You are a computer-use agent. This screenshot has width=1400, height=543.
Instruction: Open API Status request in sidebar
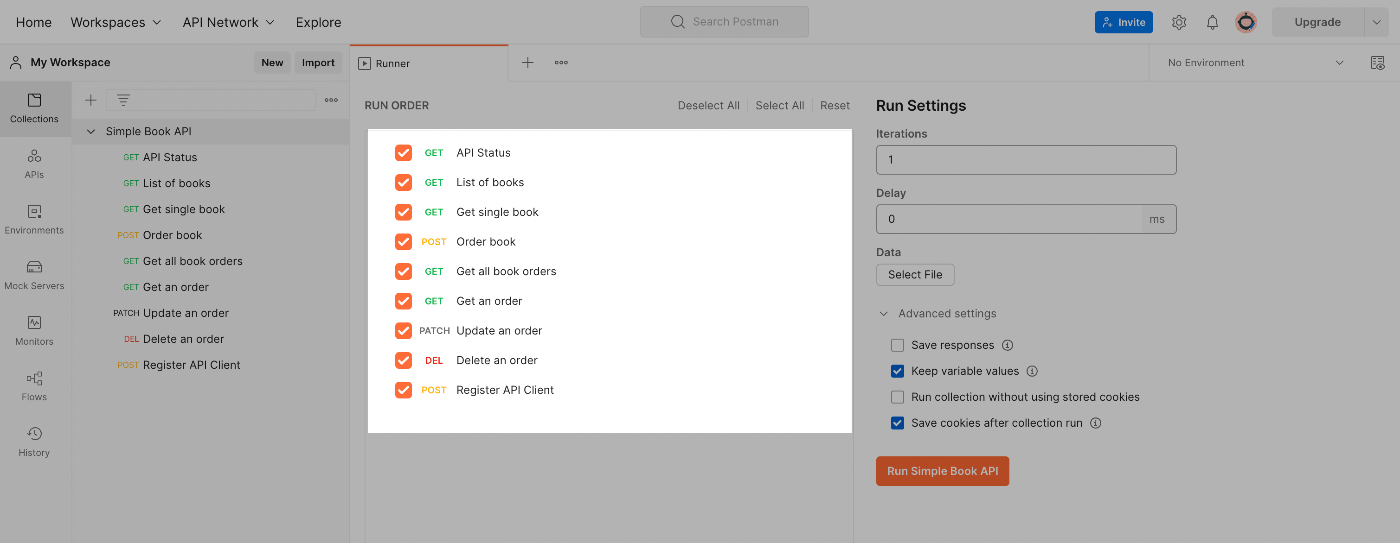click(170, 157)
